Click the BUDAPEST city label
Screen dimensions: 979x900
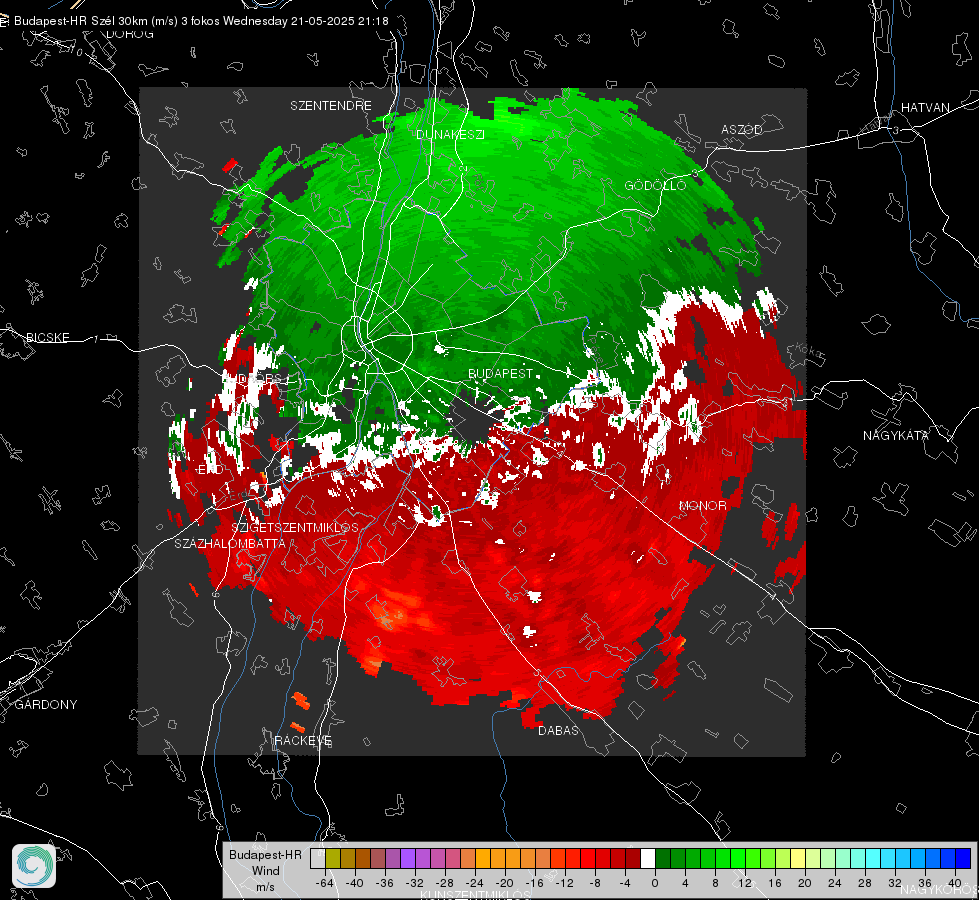(501, 373)
